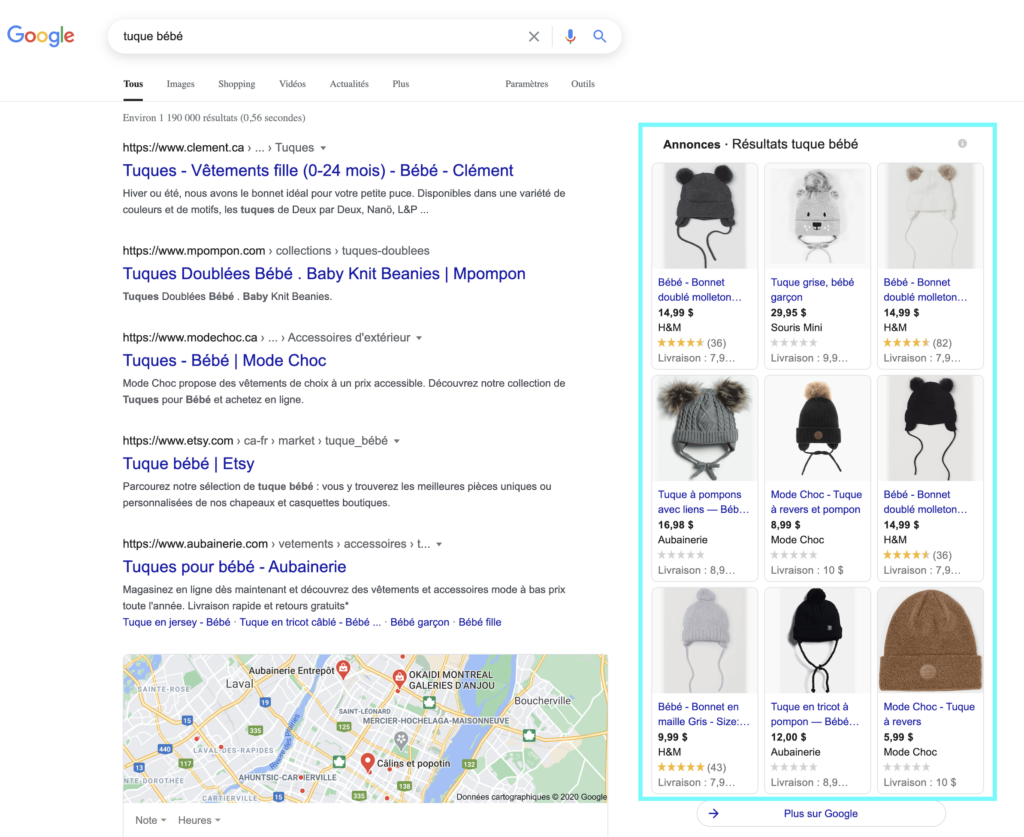The width and height of the screenshot is (1024, 837).
Task: Click Tuque grise, bébé garçon ad title
Action: [812, 290]
